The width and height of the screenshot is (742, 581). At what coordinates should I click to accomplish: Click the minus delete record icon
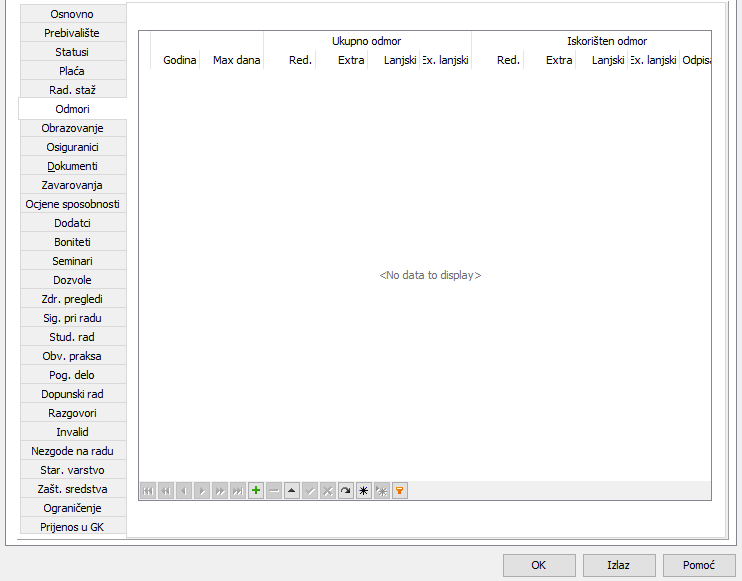point(274,491)
